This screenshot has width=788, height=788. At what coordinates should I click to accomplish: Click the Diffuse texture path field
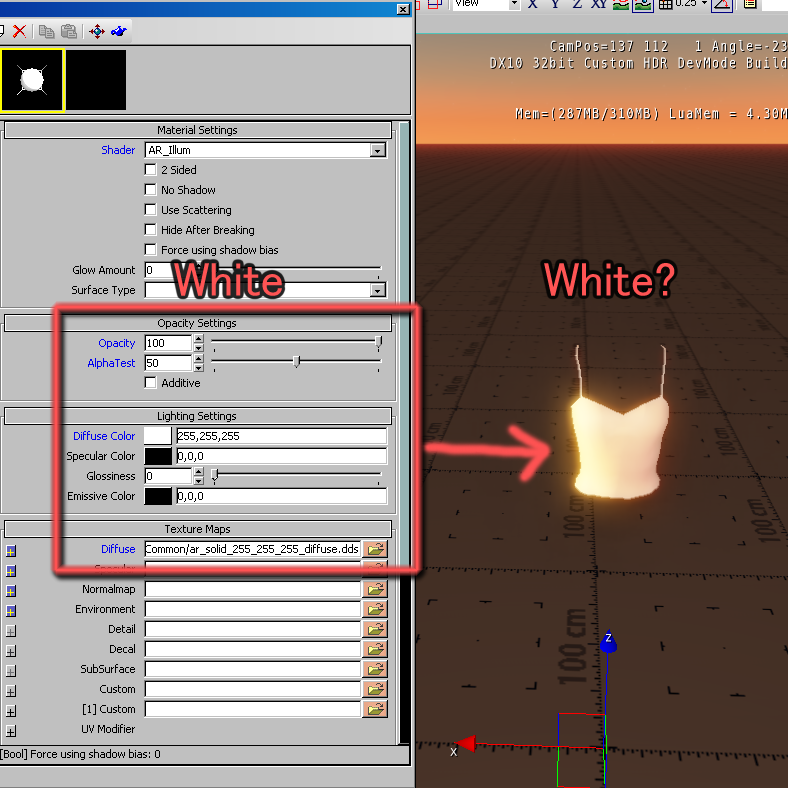click(x=252, y=549)
